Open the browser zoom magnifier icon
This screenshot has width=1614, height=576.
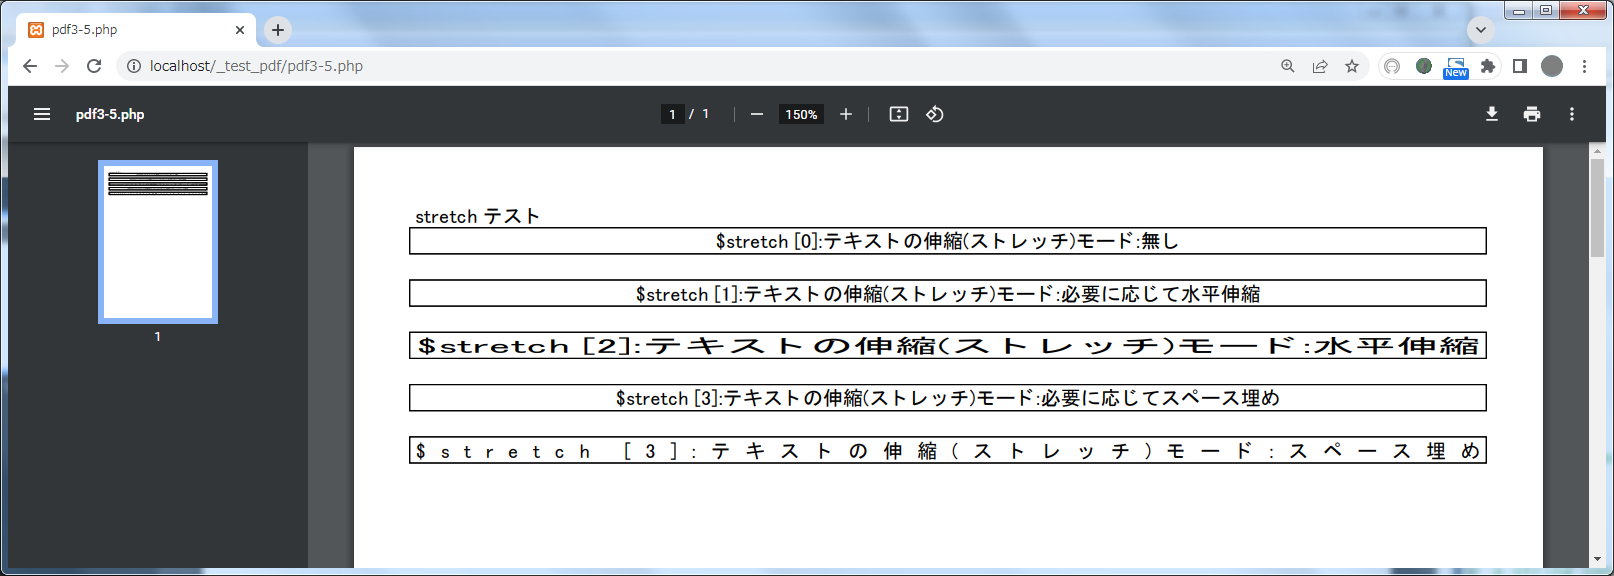click(1288, 66)
